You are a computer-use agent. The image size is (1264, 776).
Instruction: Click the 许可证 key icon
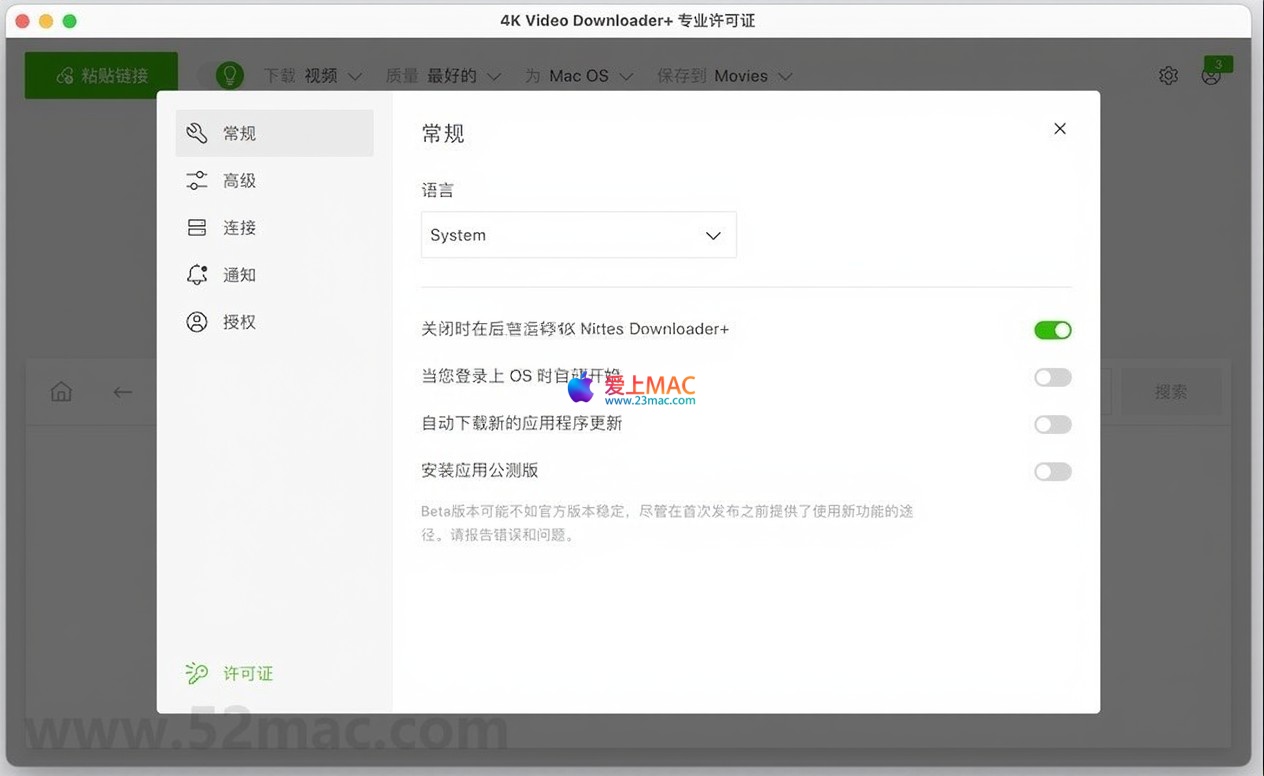click(x=197, y=673)
